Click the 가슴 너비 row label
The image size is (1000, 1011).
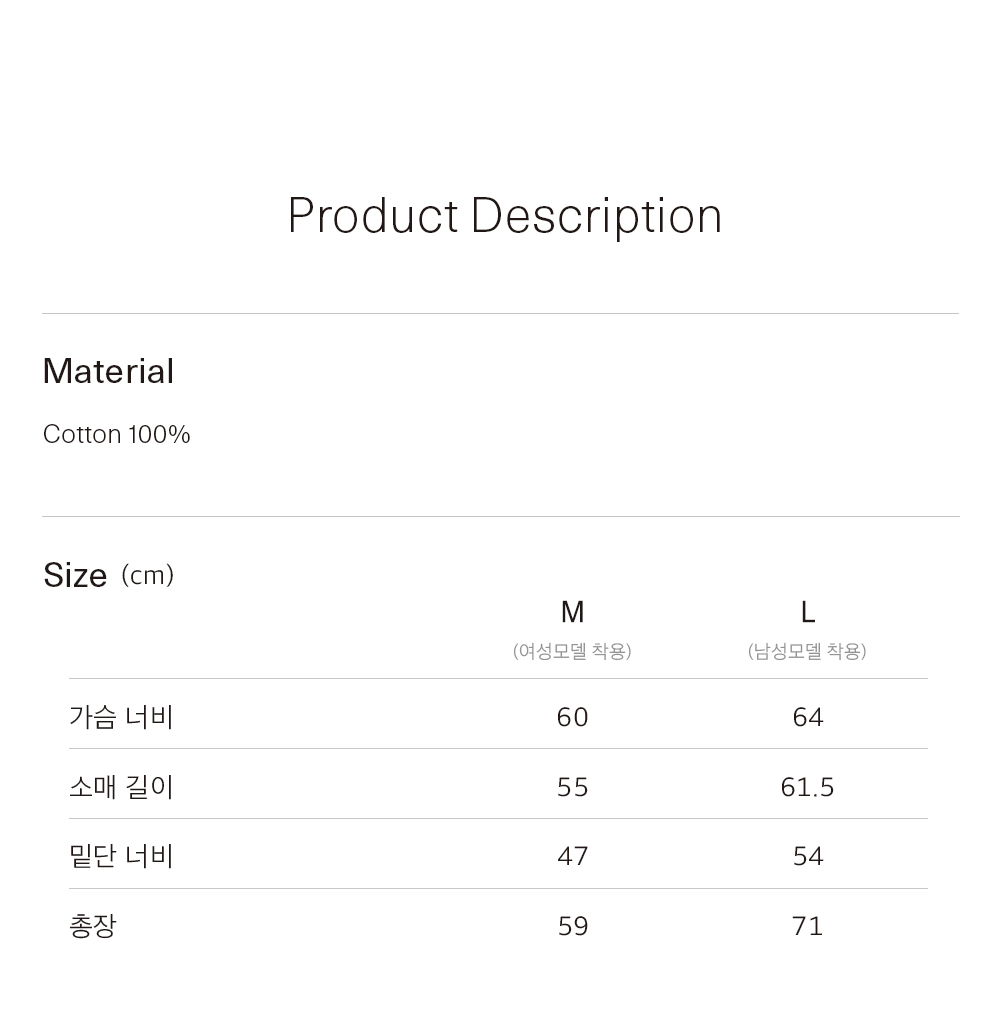coord(121,717)
